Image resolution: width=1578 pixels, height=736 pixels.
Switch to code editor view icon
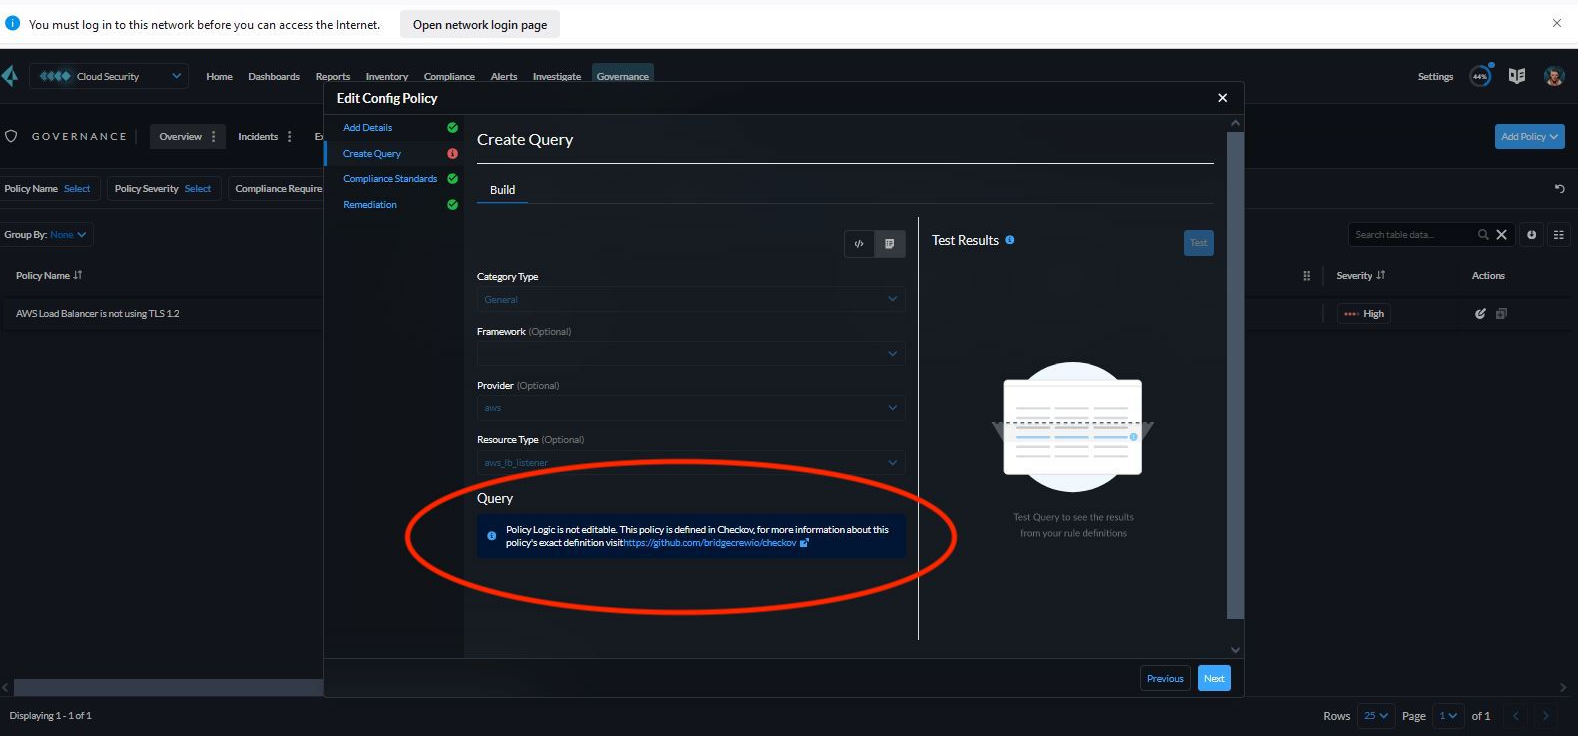(x=859, y=244)
